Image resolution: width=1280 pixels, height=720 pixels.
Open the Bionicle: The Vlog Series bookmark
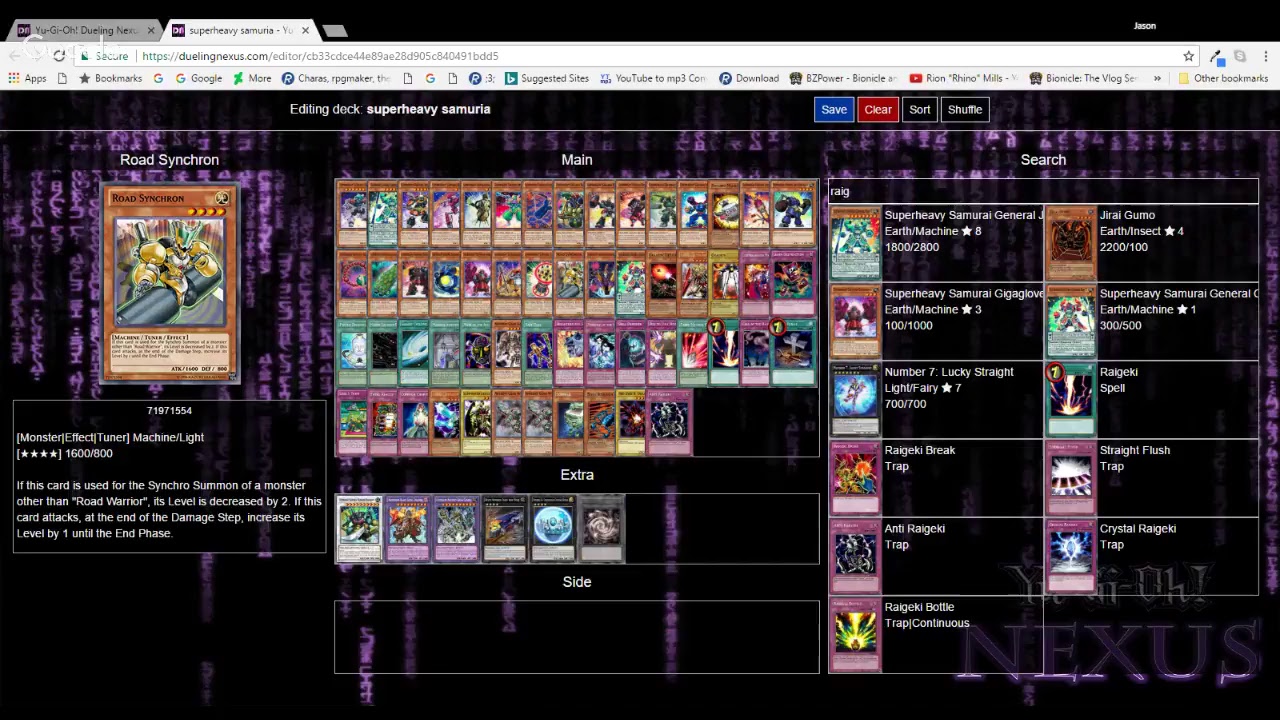tap(1083, 78)
